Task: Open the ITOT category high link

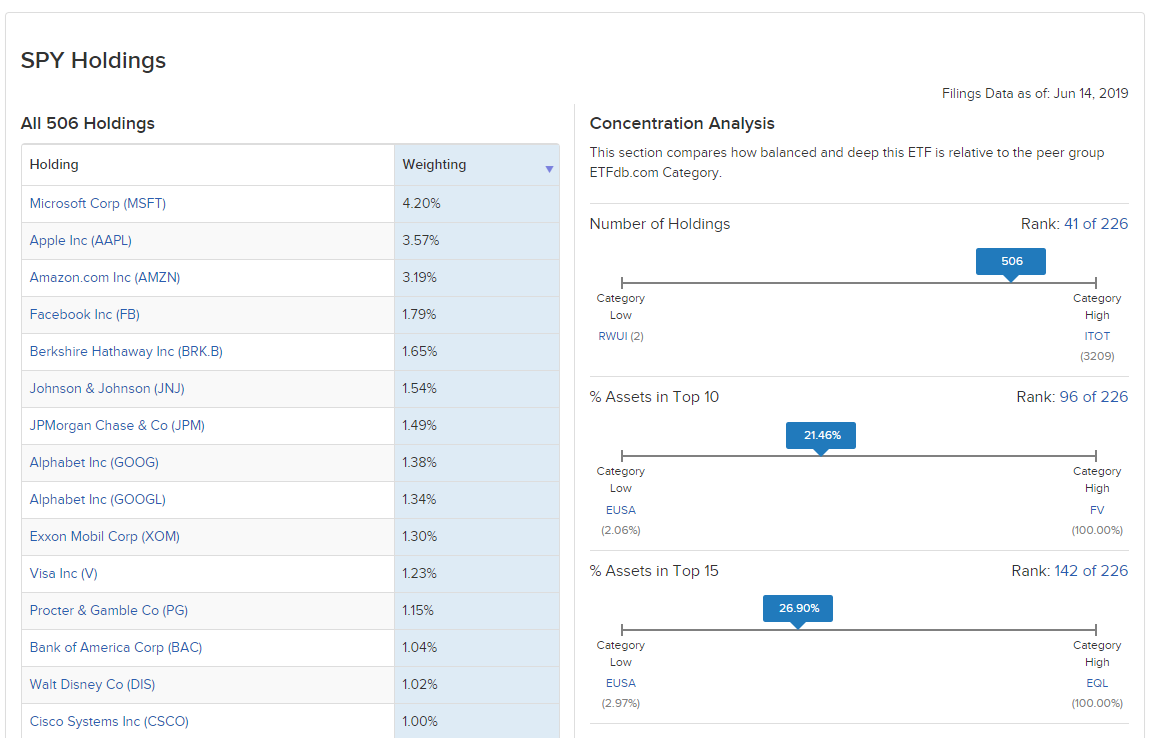Action: tap(1097, 336)
